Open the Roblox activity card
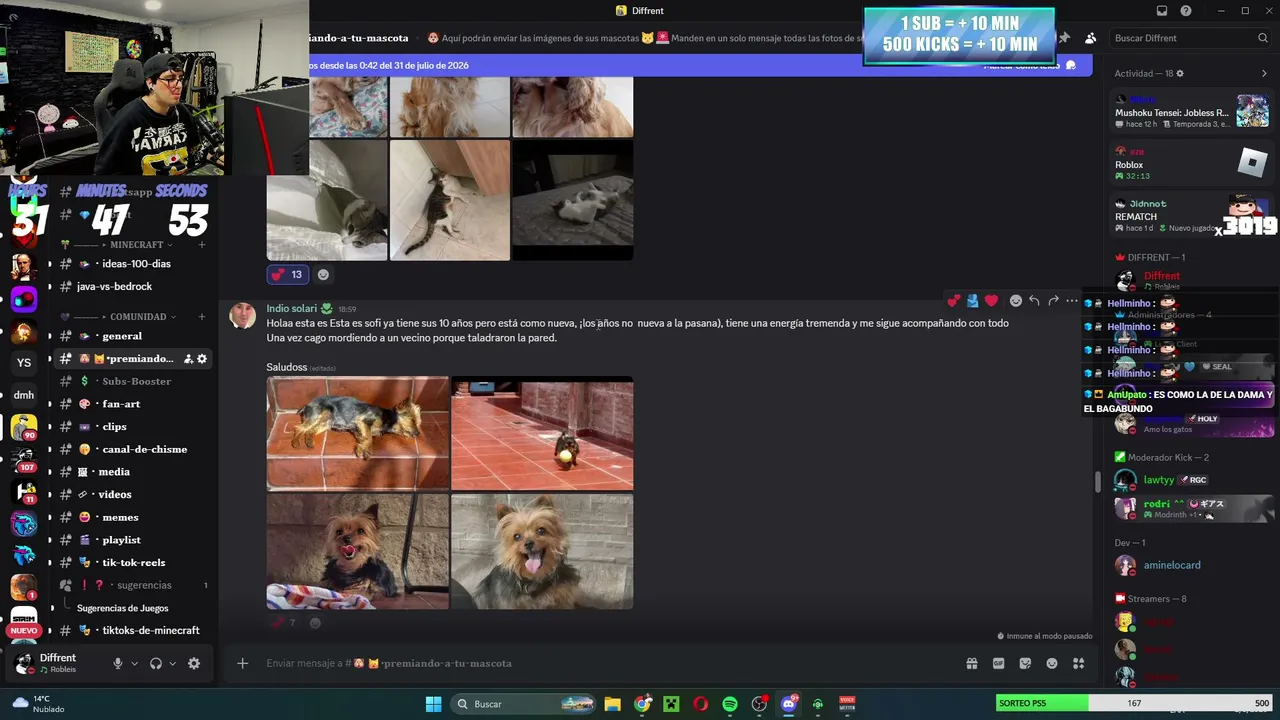The width and height of the screenshot is (1280, 720). [x=1192, y=163]
